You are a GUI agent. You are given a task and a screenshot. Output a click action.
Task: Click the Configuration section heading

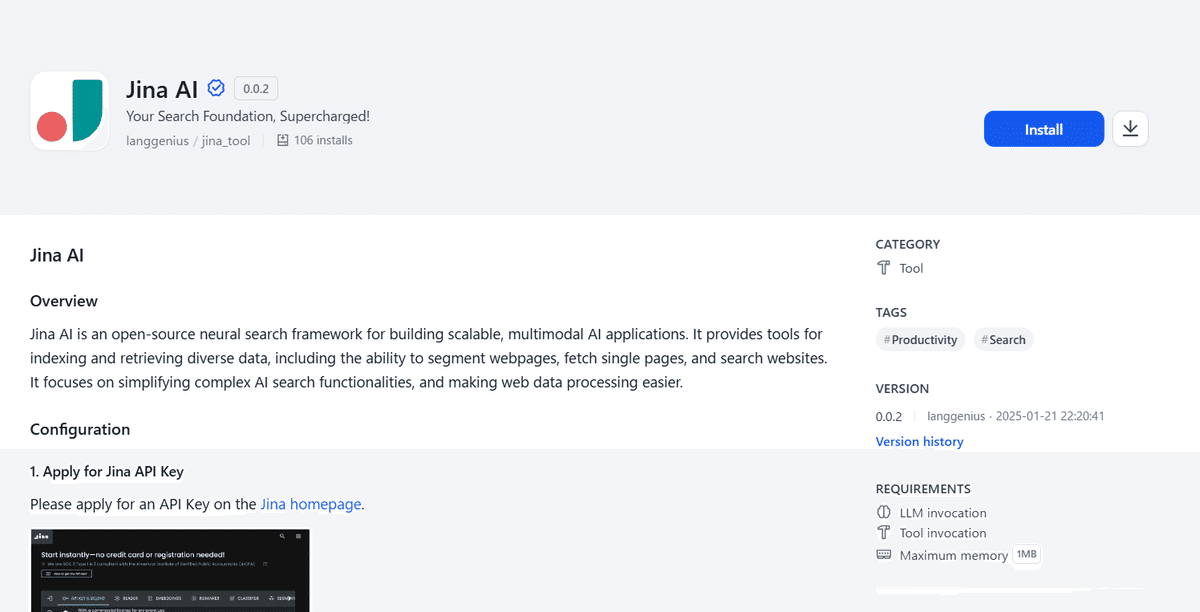tap(80, 430)
